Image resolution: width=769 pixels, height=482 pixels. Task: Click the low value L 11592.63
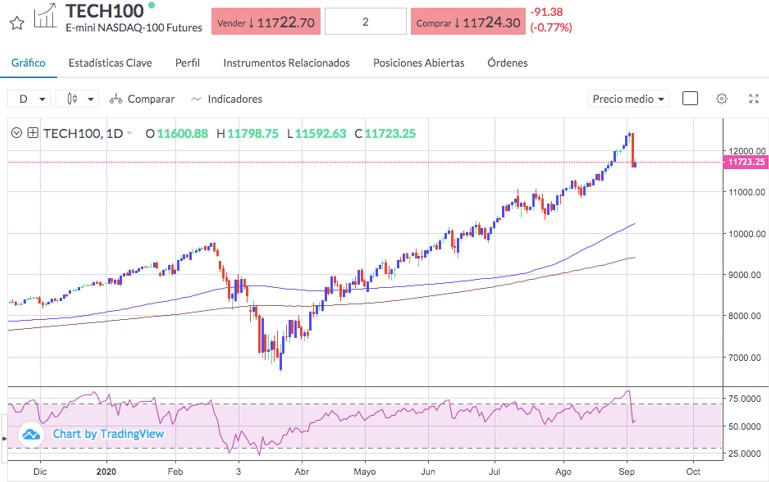point(316,134)
